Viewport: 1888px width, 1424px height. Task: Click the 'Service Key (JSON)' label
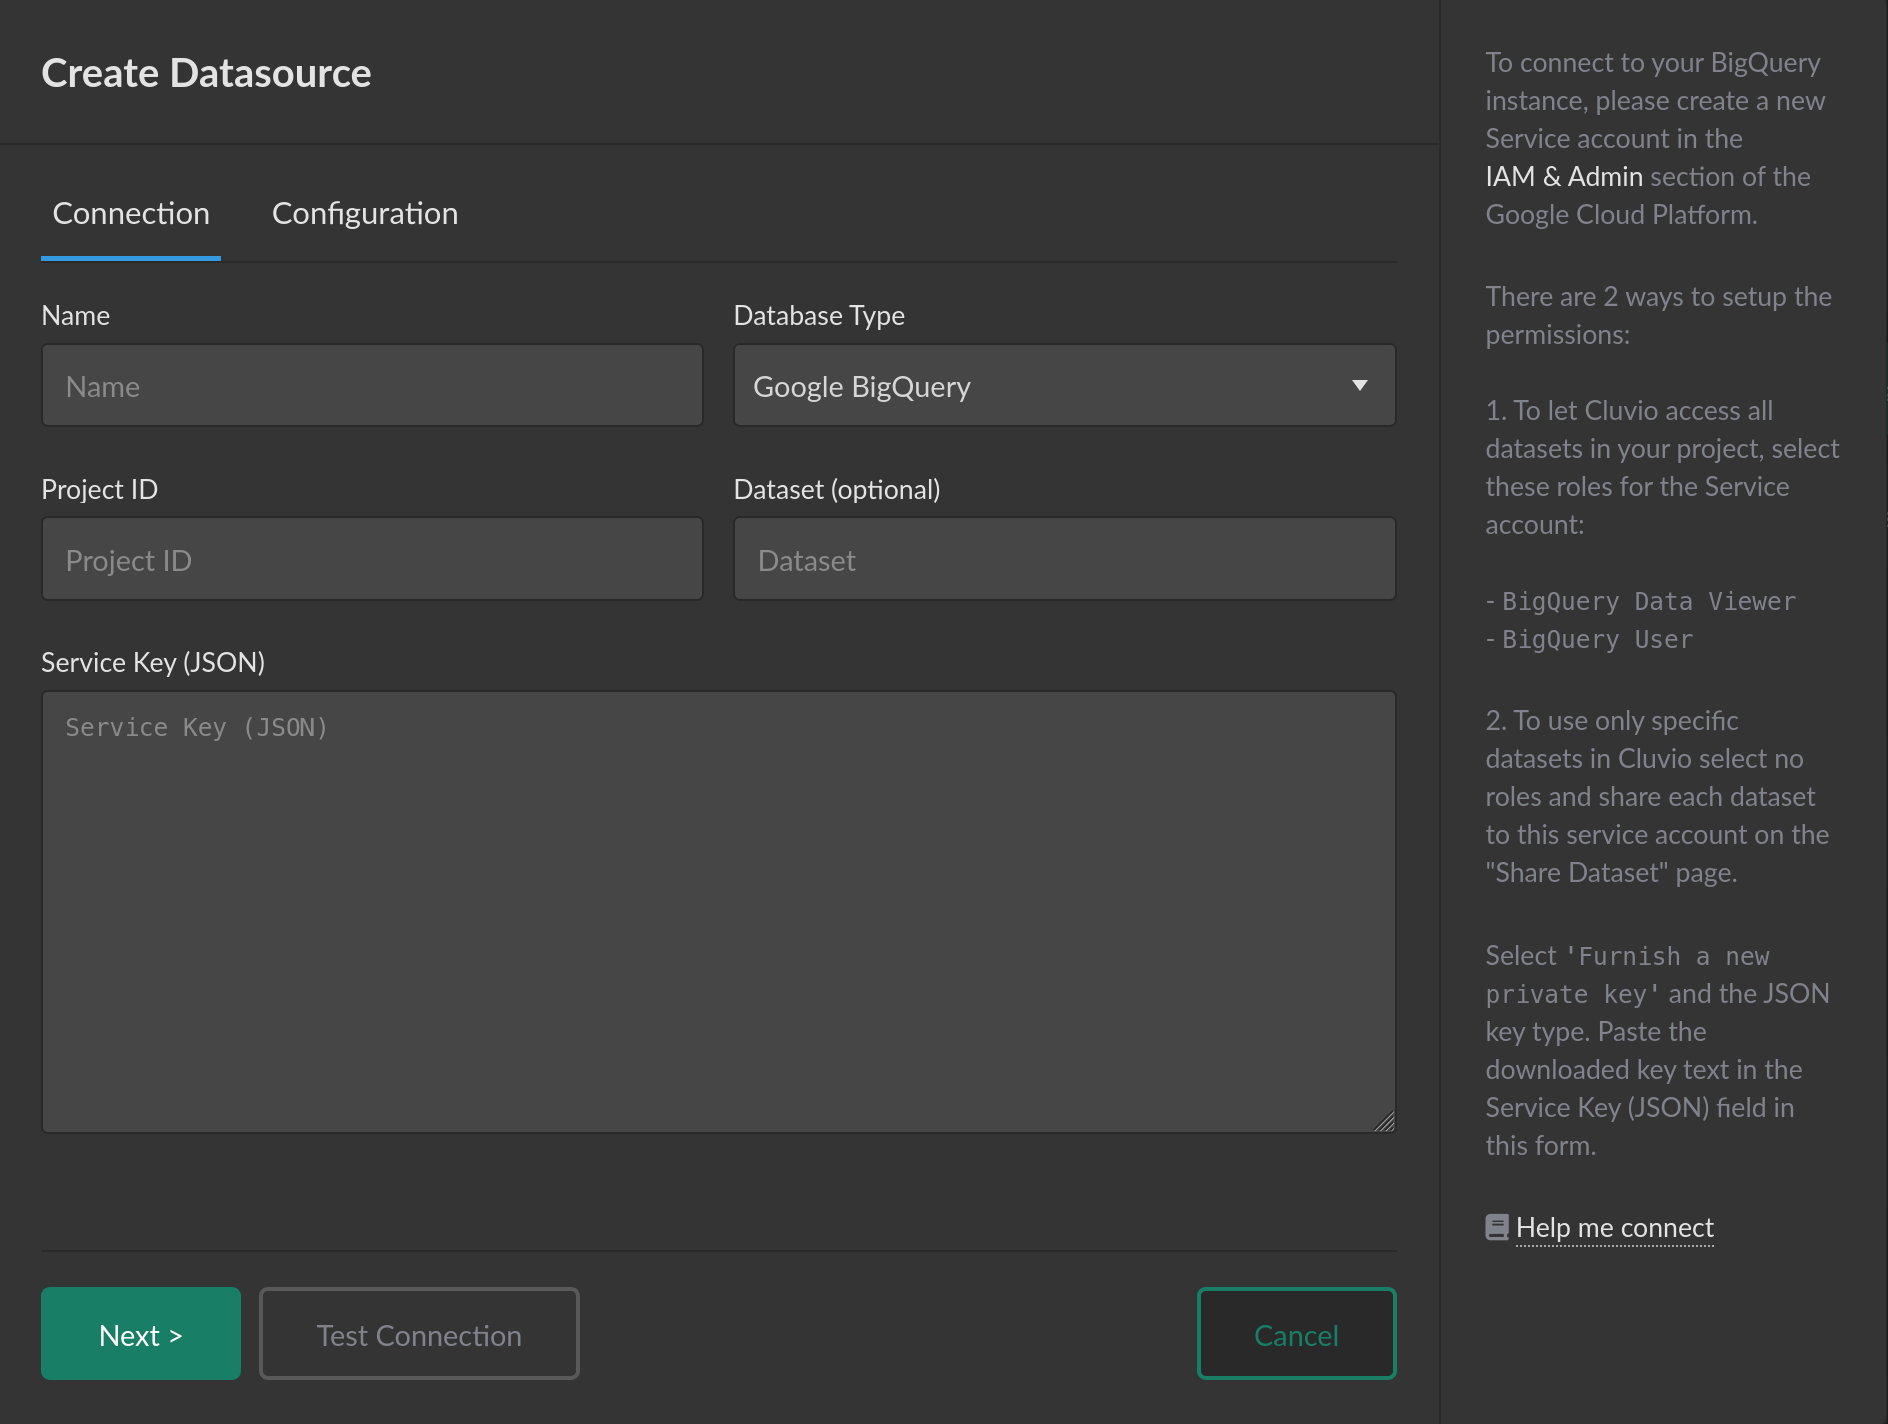point(153,662)
